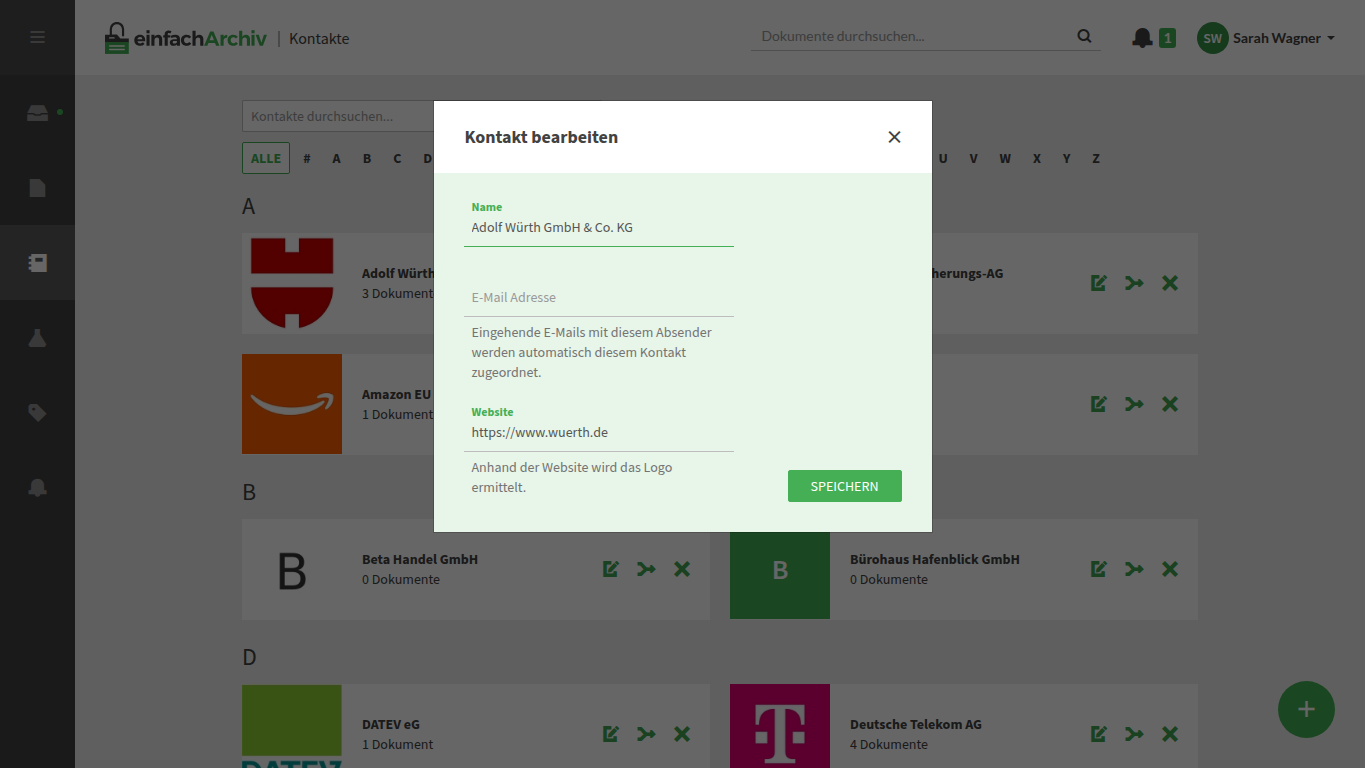Edit the Deutsche Telekom AG contact
Viewport: 1365px width, 768px height.
click(1099, 734)
